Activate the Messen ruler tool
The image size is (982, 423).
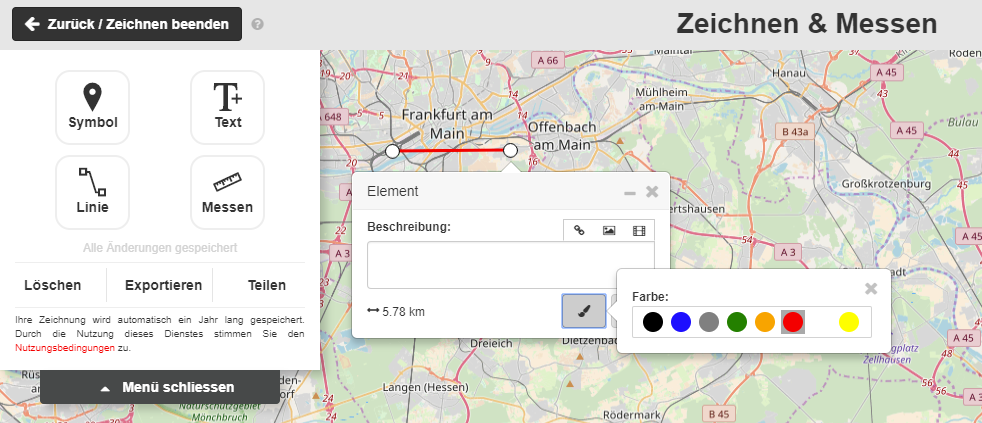tap(228, 192)
